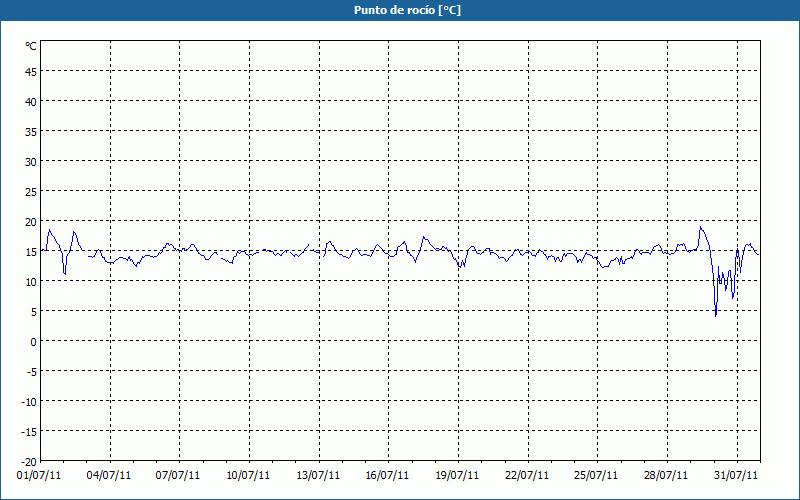Image resolution: width=800 pixels, height=500 pixels.
Task: Click the -10 y-axis label
Action: (x=29, y=402)
